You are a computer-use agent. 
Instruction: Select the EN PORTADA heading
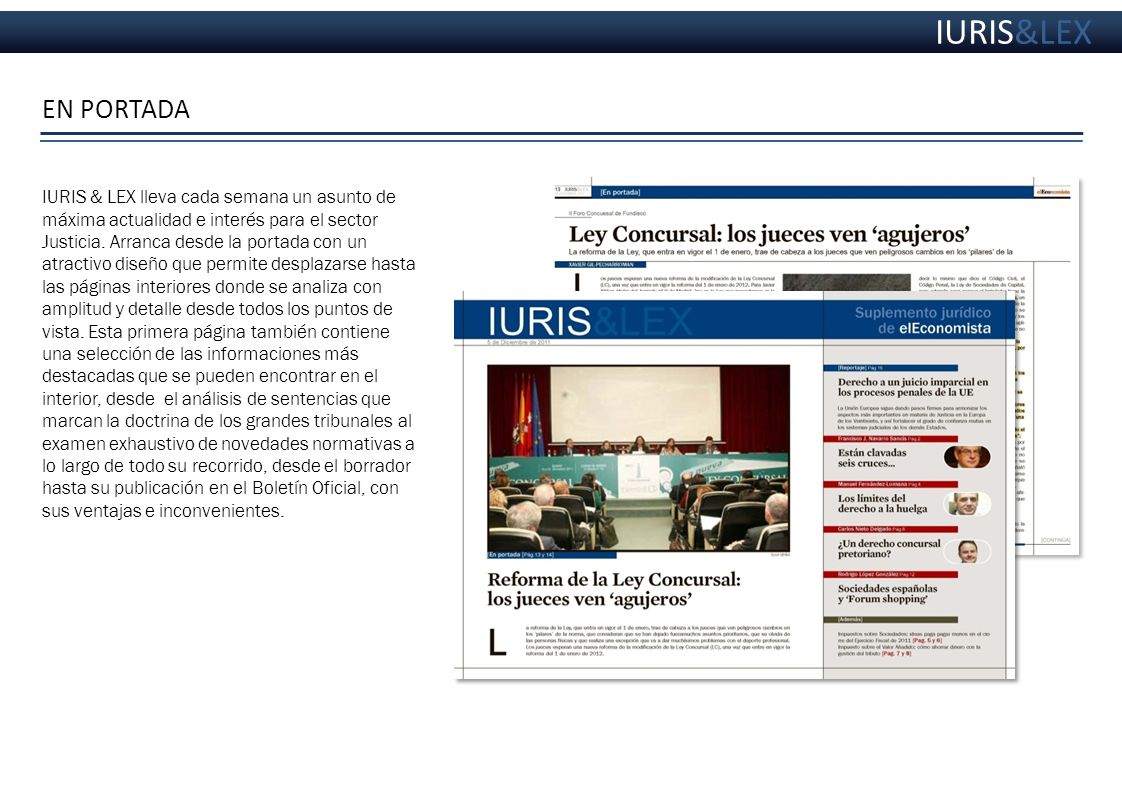coord(116,110)
